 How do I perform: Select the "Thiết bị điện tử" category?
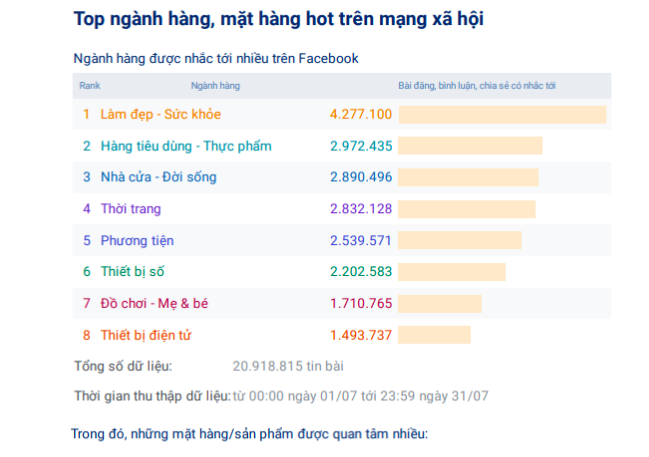coord(146,334)
